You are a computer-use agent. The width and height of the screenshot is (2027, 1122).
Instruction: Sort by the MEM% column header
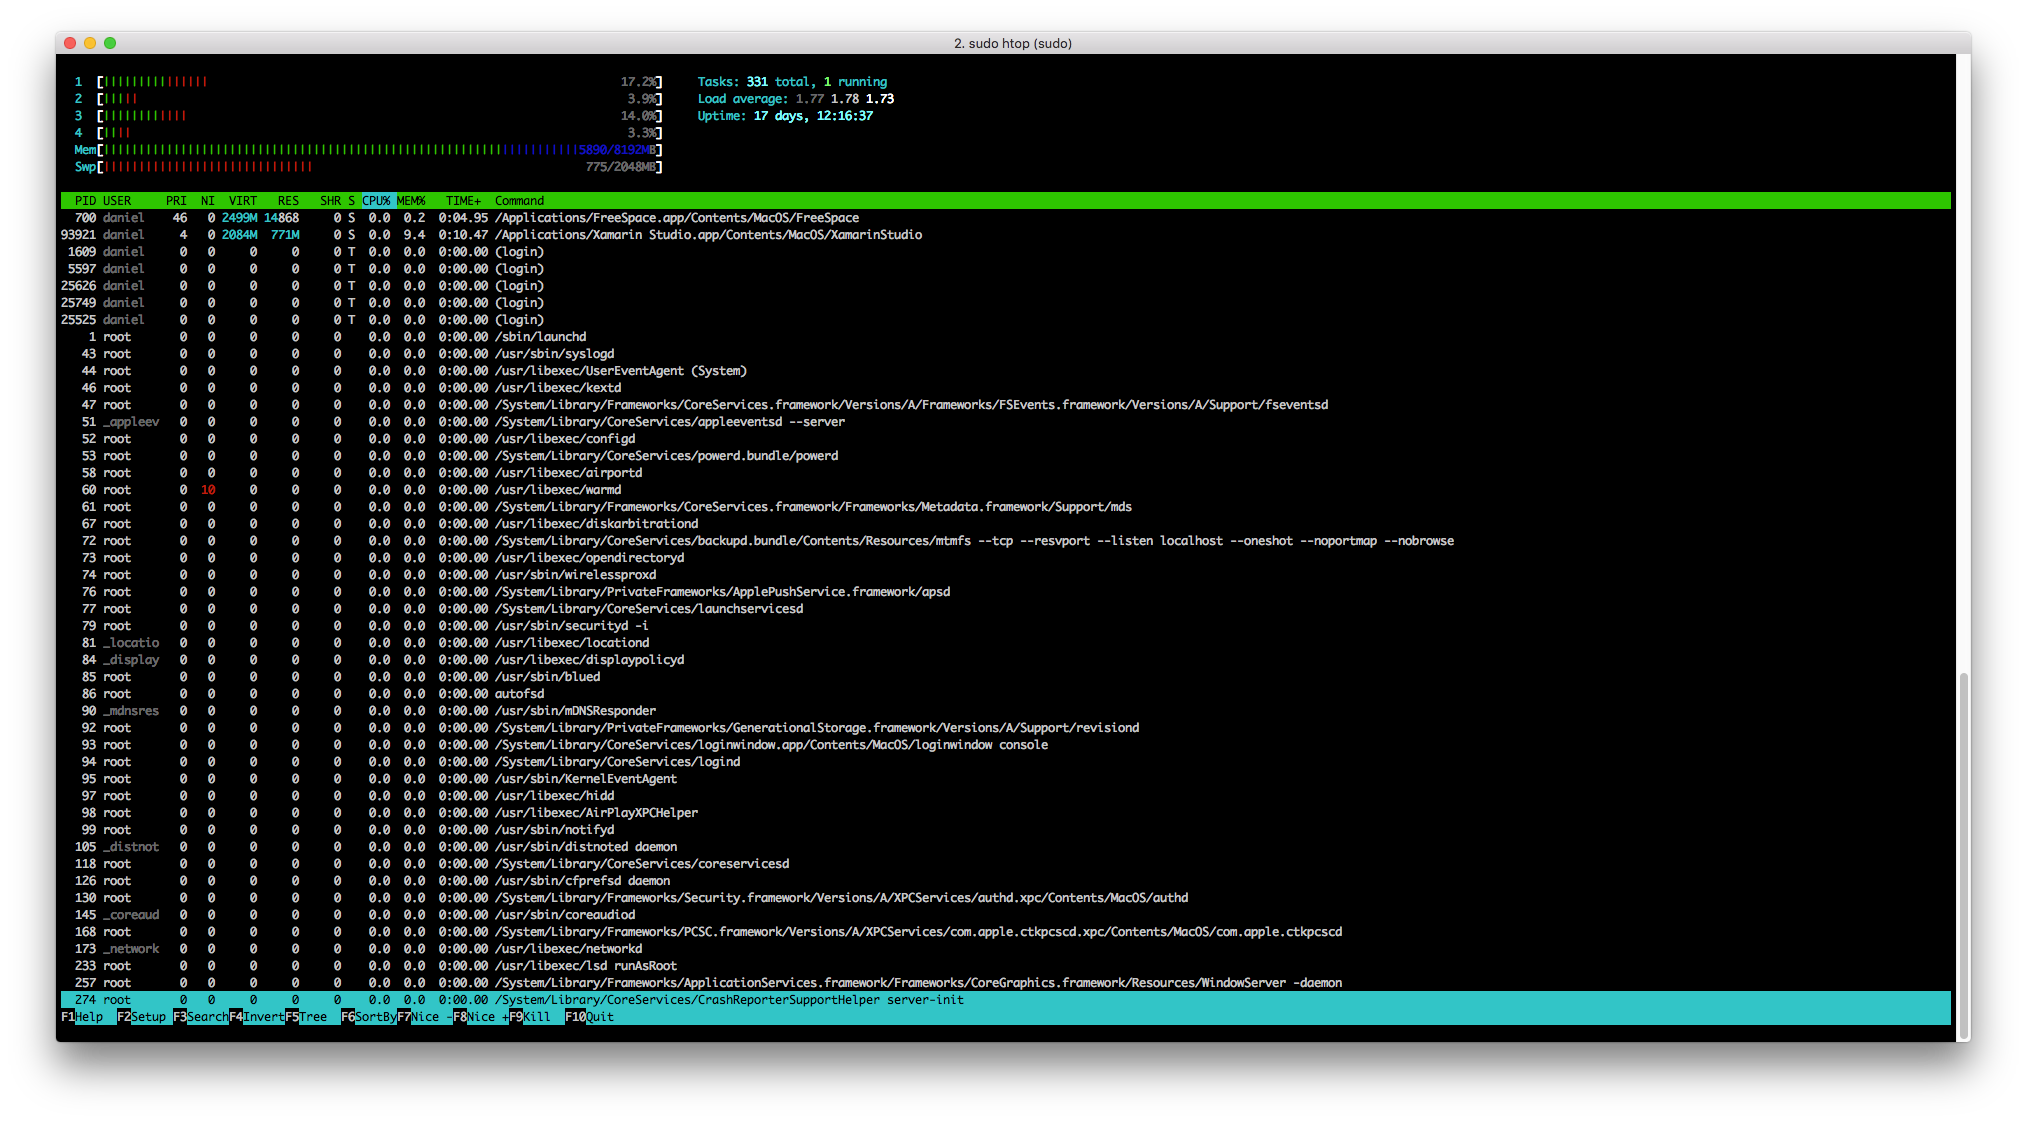tap(411, 201)
